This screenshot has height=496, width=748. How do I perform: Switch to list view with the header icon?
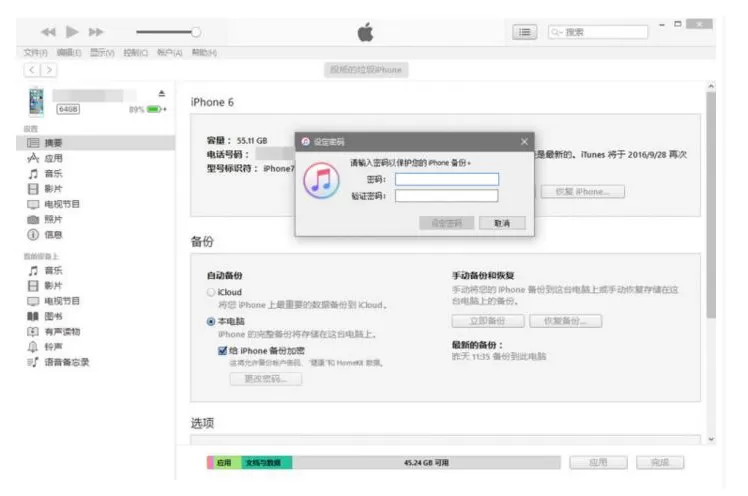tap(524, 32)
